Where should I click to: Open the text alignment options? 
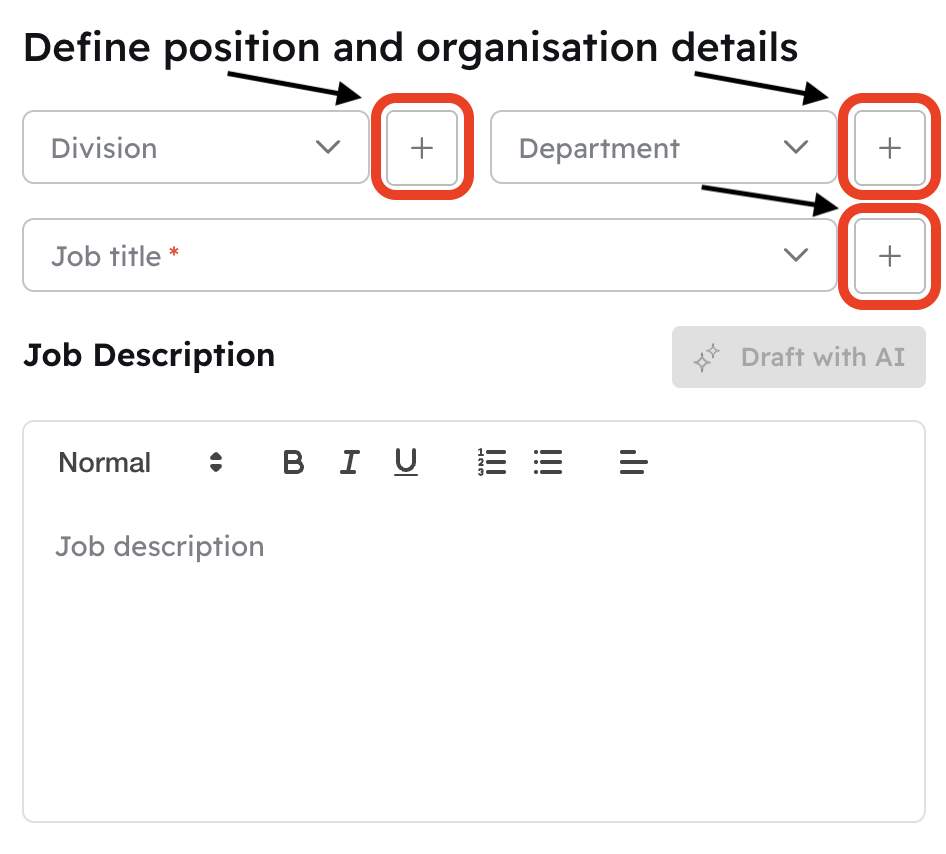(x=634, y=462)
